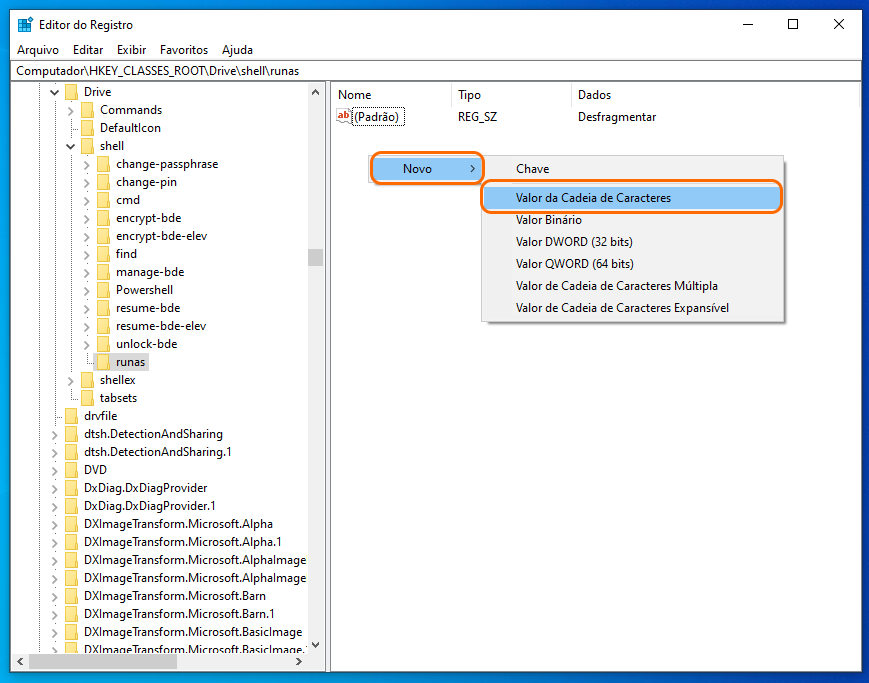The width and height of the screenshot is (869, 683).
Task: Open the Favoritos menu
Action: click(x=184, y=50)
